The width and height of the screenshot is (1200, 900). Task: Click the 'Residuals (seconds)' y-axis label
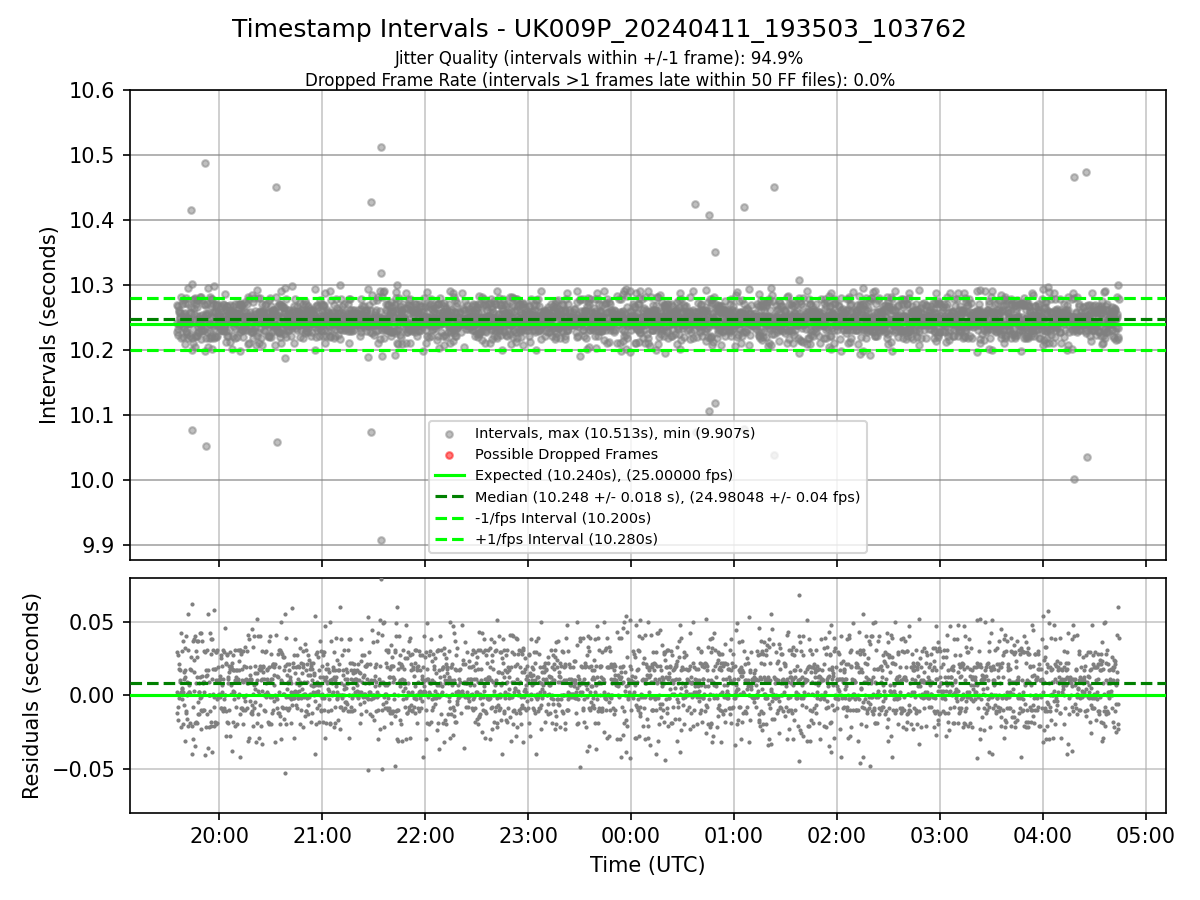click(32, 696)
